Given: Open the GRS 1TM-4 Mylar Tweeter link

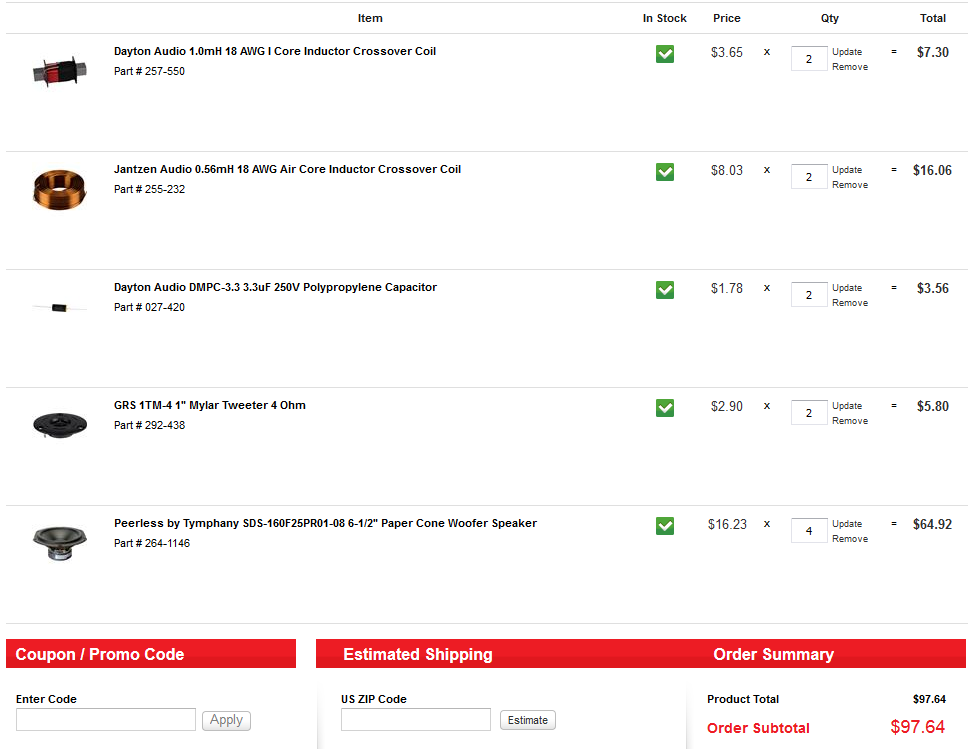Looking at the screenshot, I should tap(210, 405).
